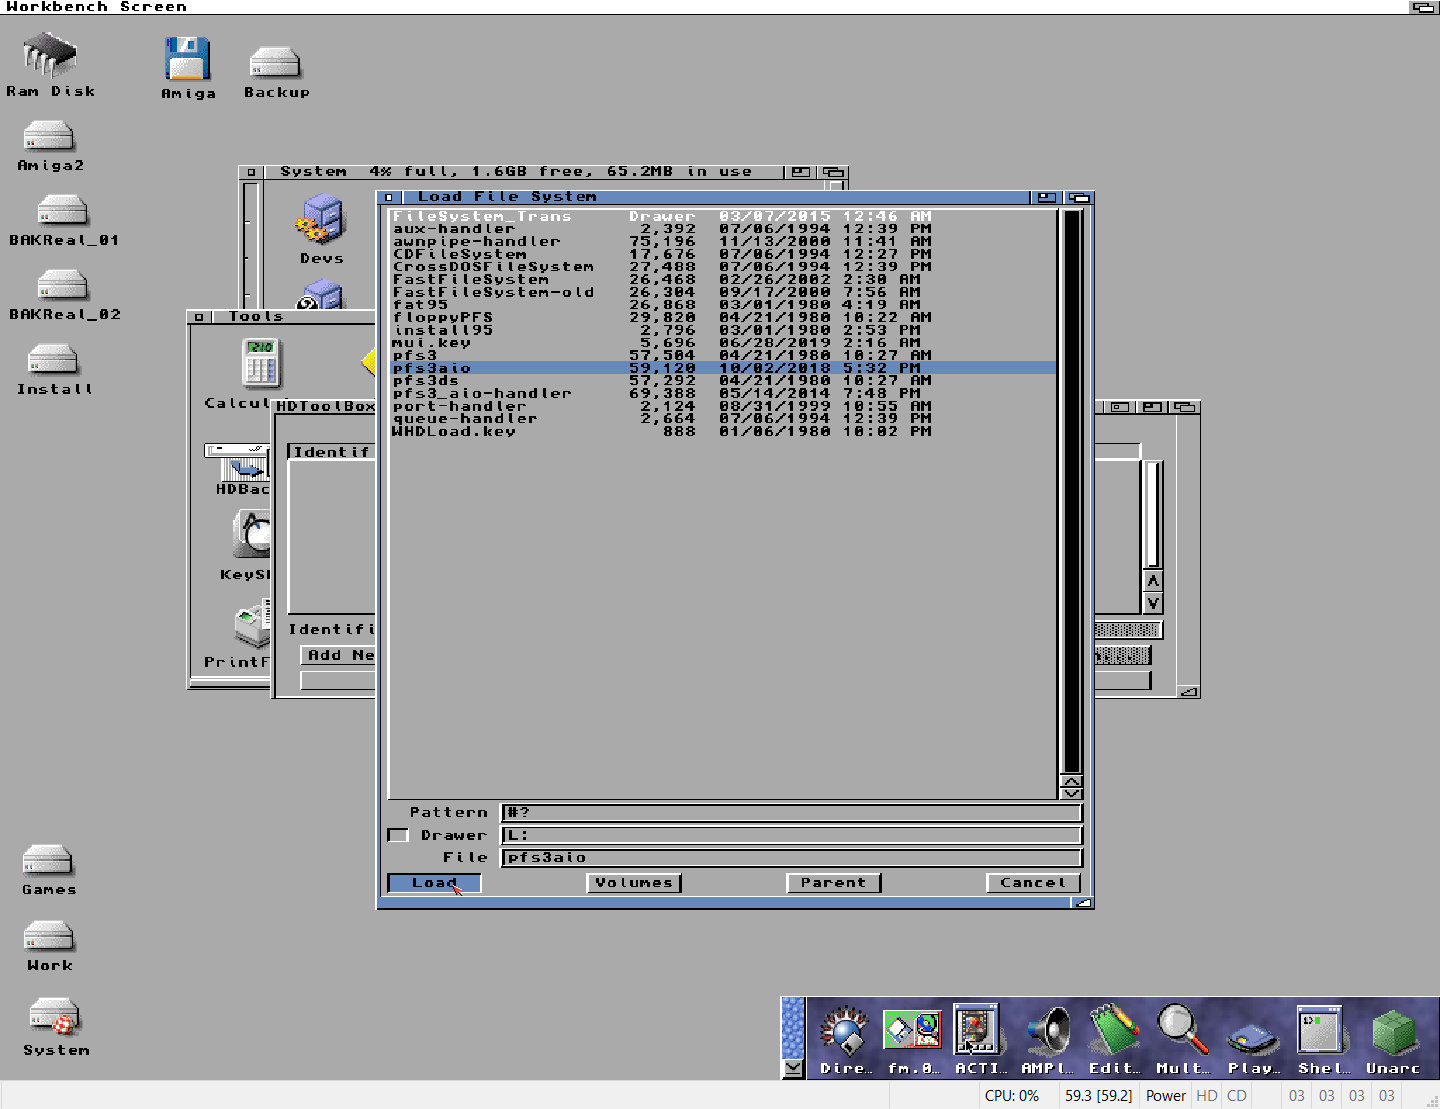This screenshot has height=1109, width=1440.
Task: Select the PrintFiles icon in Tools window
Action: click(x=253, y=625)
